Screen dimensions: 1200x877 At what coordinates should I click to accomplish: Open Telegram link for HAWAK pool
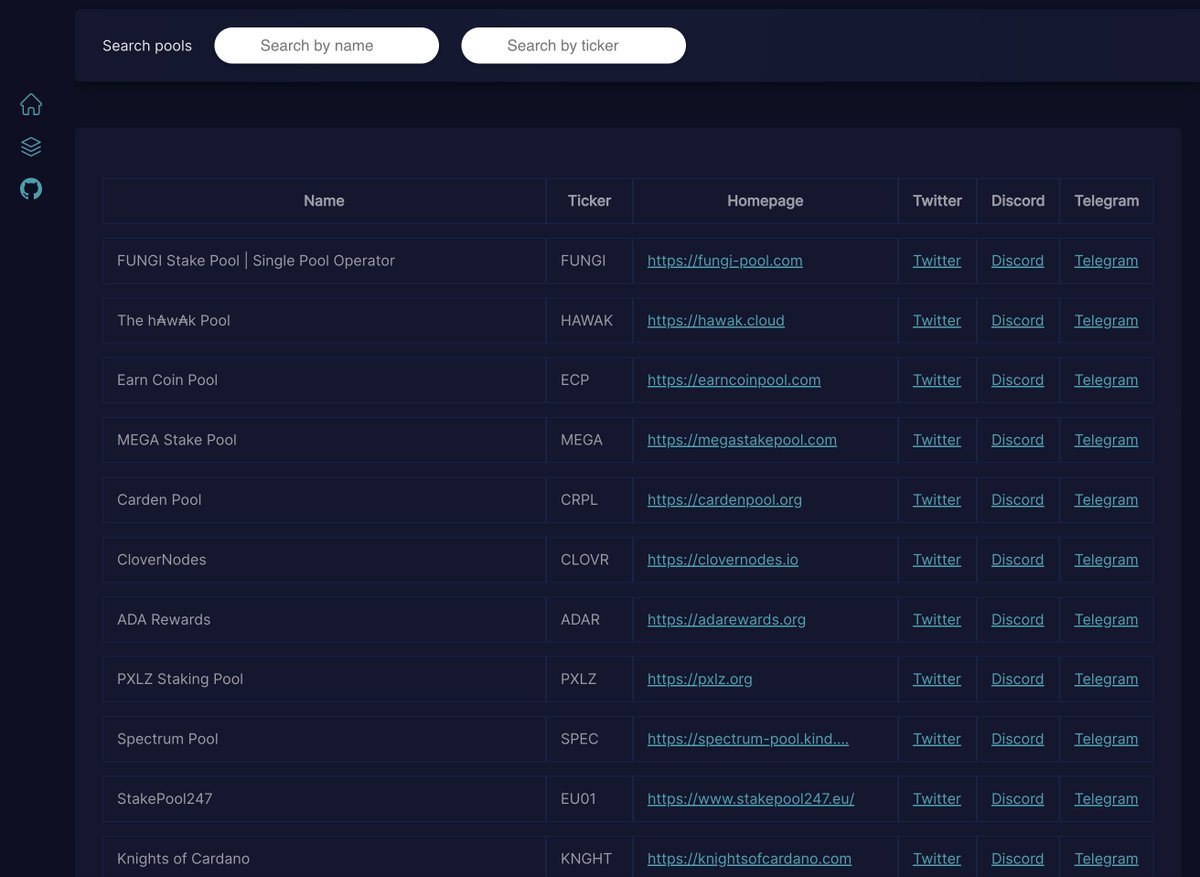(x=1106, y=321)
